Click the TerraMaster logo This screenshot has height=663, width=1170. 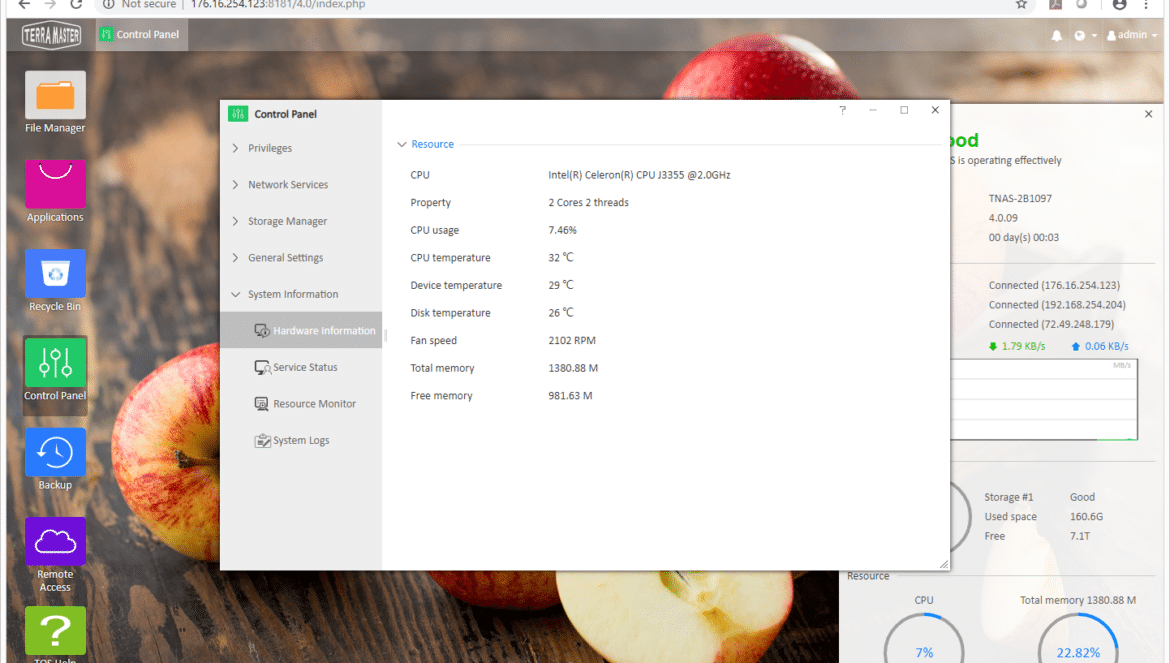[x=51, y=35]
